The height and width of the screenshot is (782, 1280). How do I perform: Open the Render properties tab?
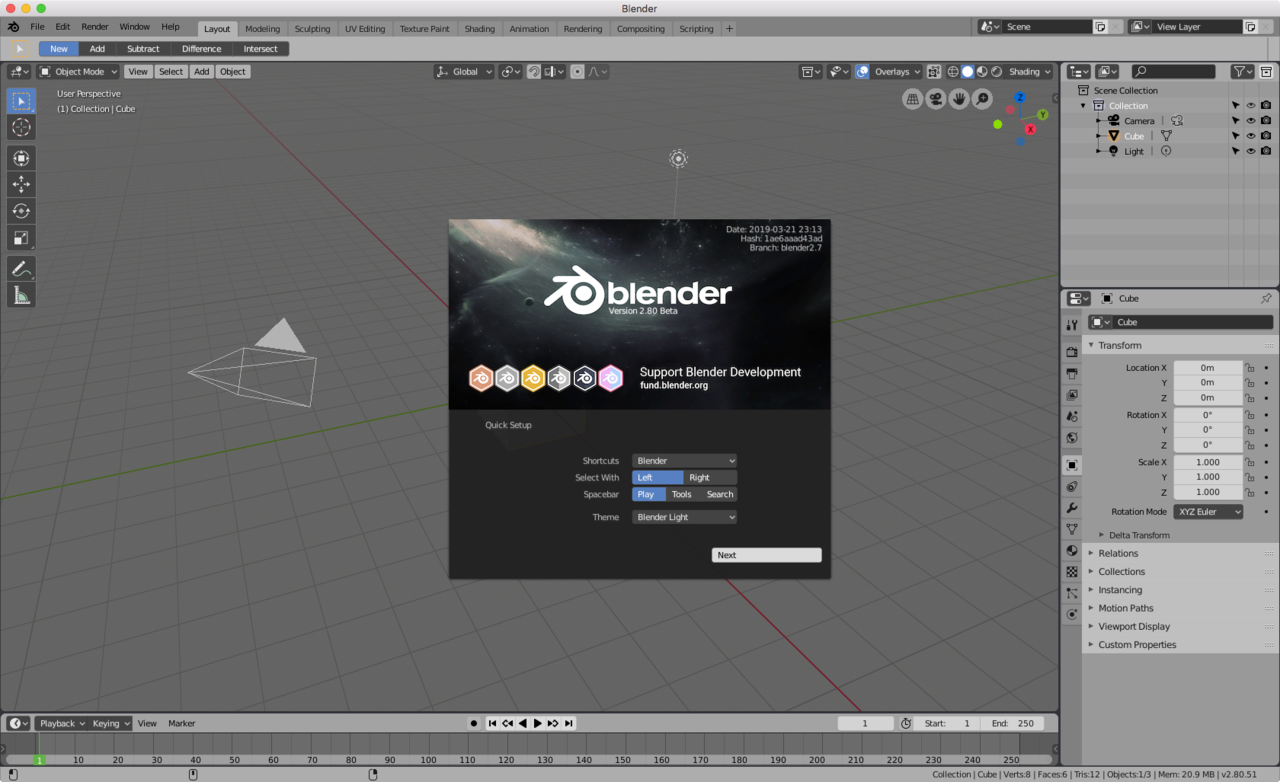tap(1072, 352)
